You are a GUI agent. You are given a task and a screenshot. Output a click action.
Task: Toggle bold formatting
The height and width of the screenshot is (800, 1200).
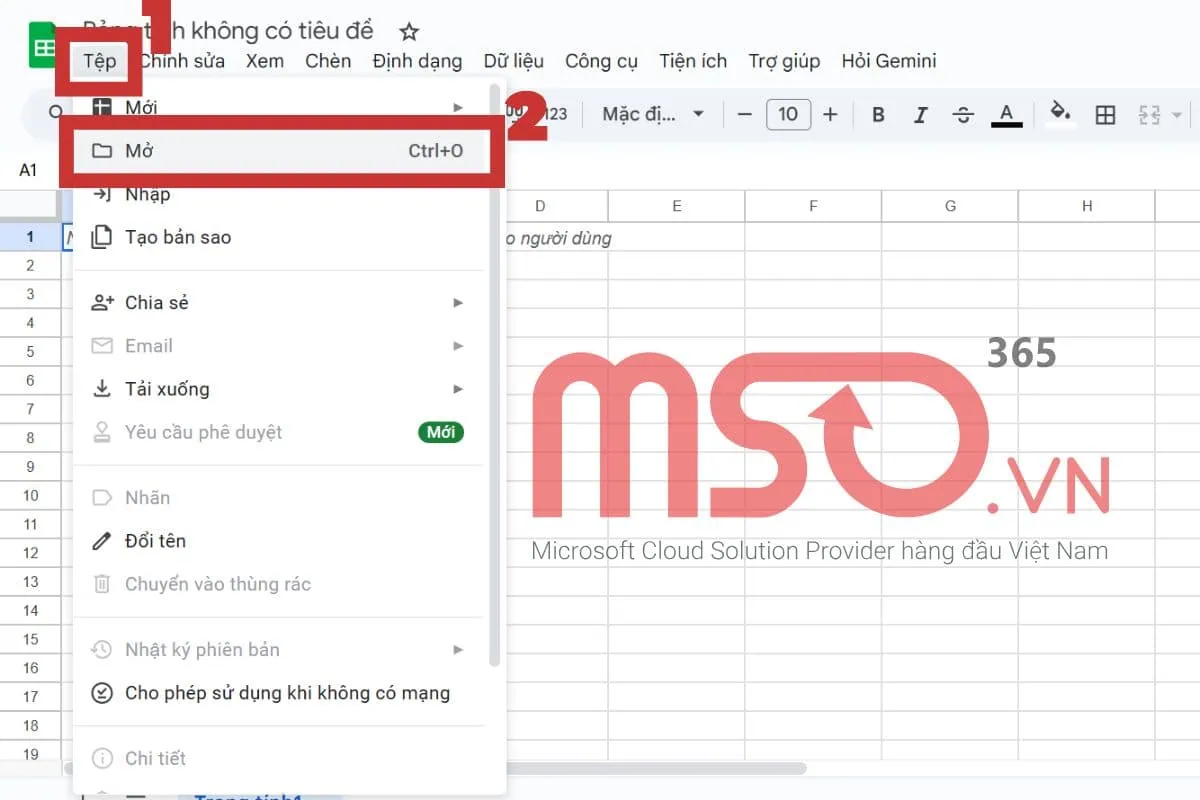coord(877,114)
